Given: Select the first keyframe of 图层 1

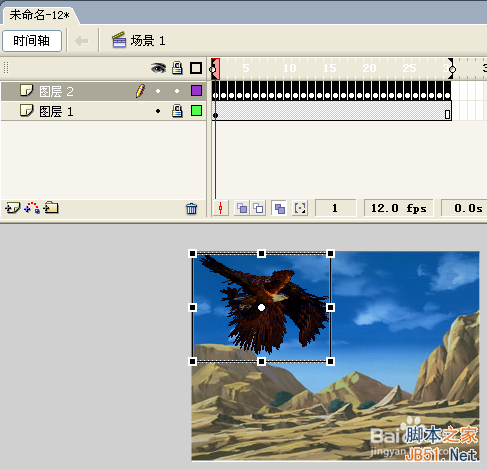Looking at the screenshot, I should (215, 111).
